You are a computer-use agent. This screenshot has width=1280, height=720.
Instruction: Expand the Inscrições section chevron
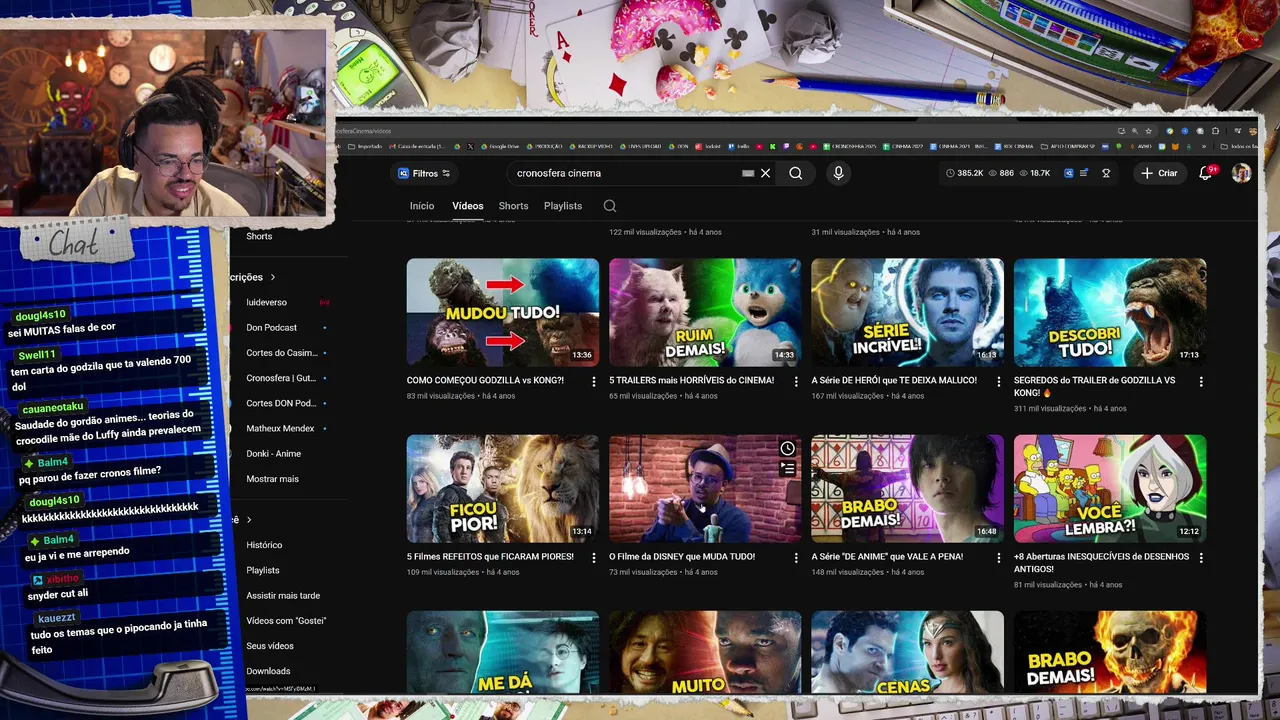[x=272, y=277]
